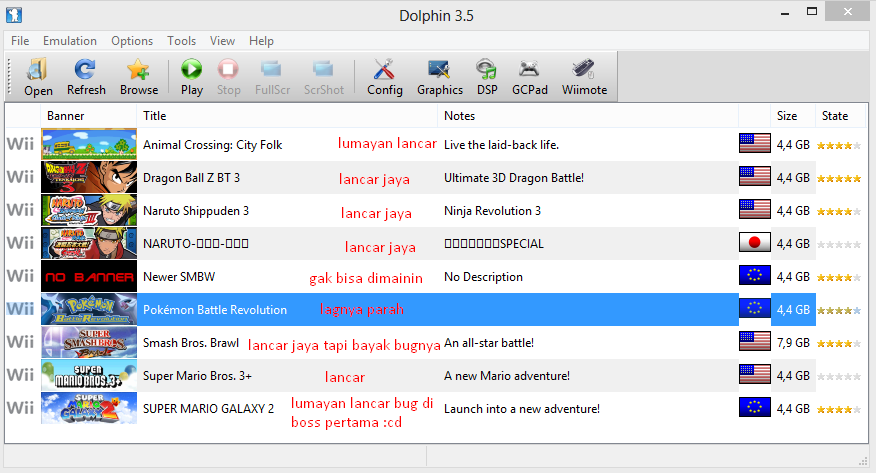Click star rating of Animal Crossing row
The image size is (876, 473).
[x=839, y=146]
